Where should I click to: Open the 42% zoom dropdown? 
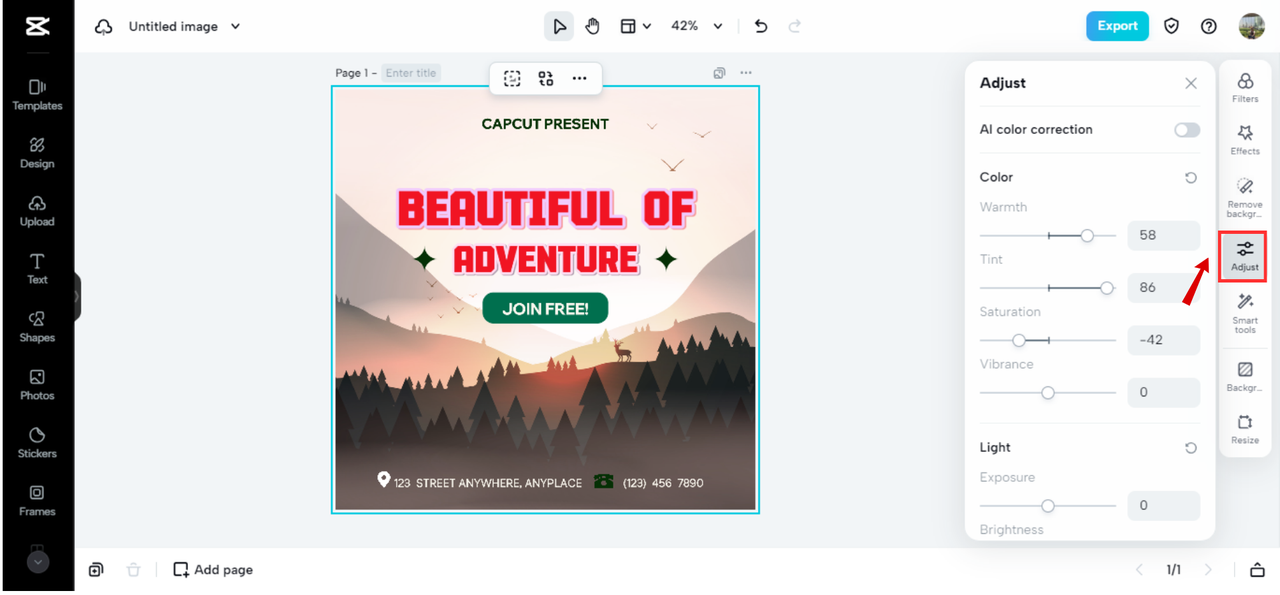click(696, 26)
